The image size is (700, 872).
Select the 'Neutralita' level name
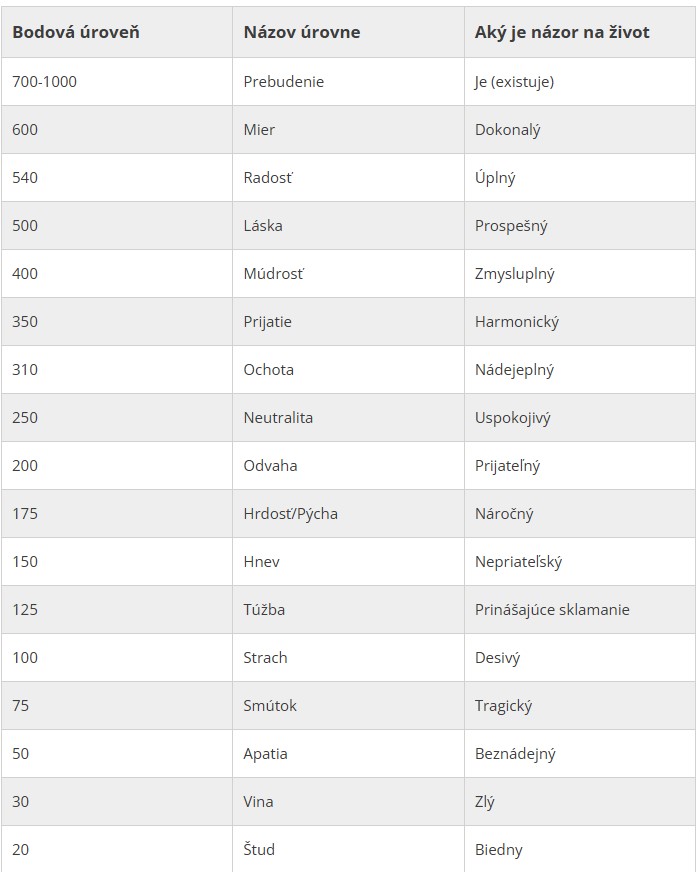(278, 418)
